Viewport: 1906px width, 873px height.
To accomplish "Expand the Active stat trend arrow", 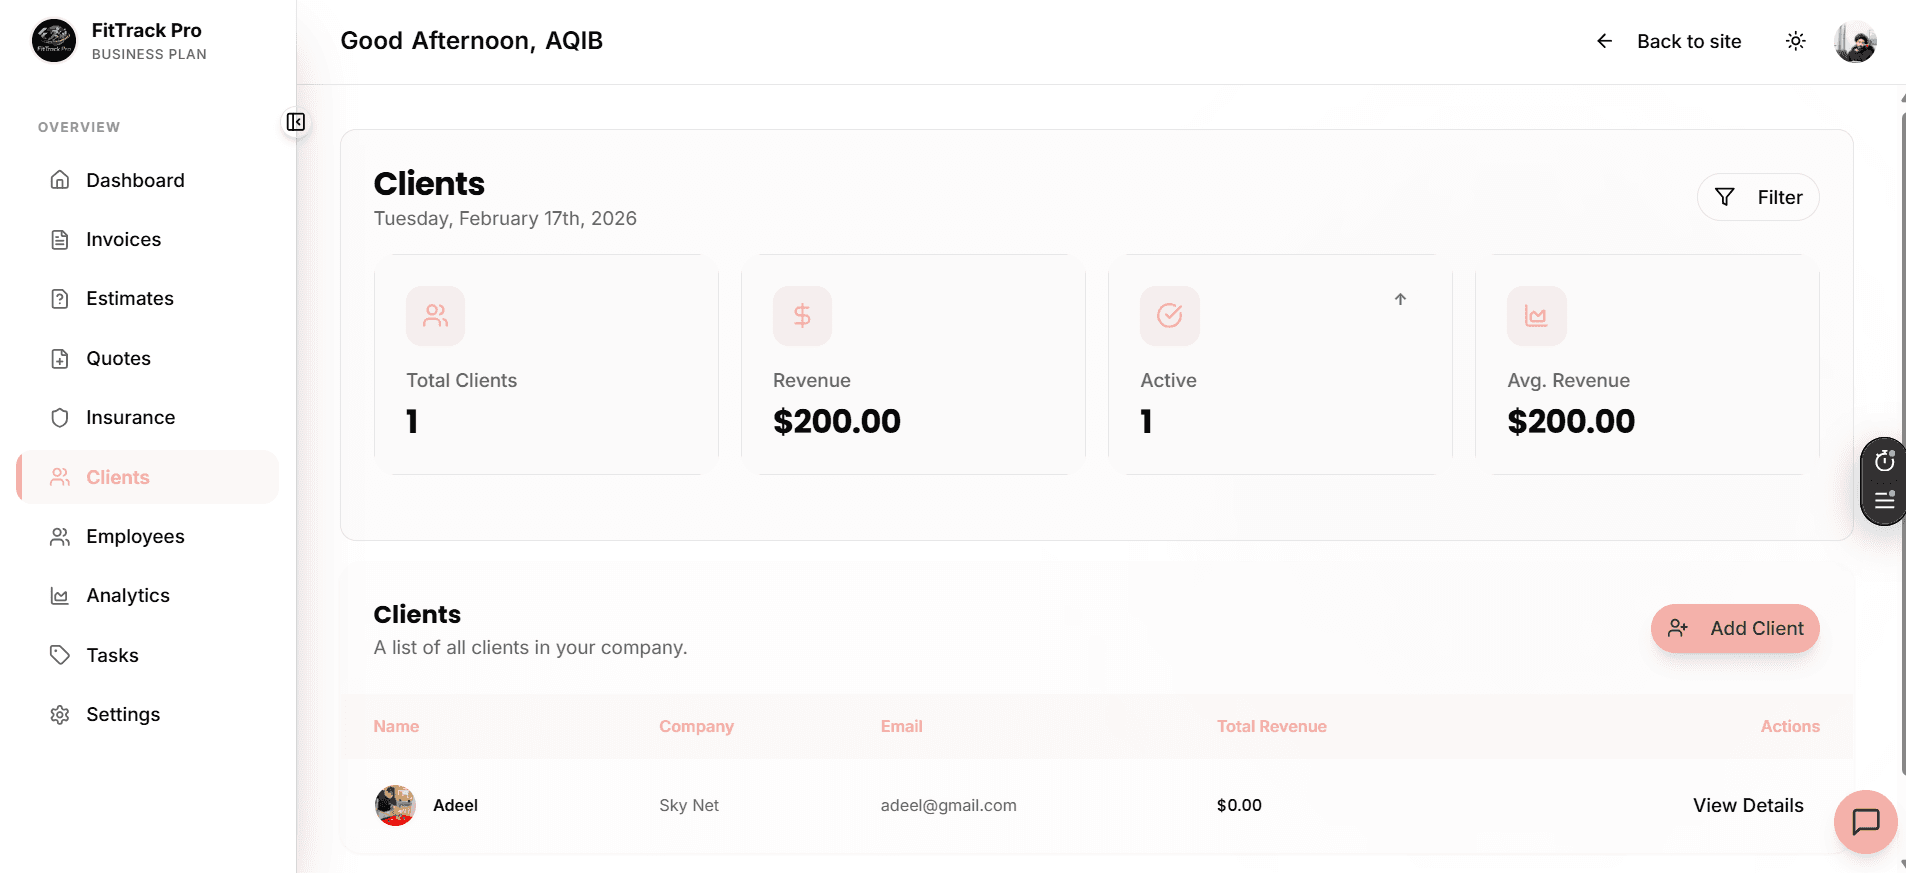I will (1400, 299).
